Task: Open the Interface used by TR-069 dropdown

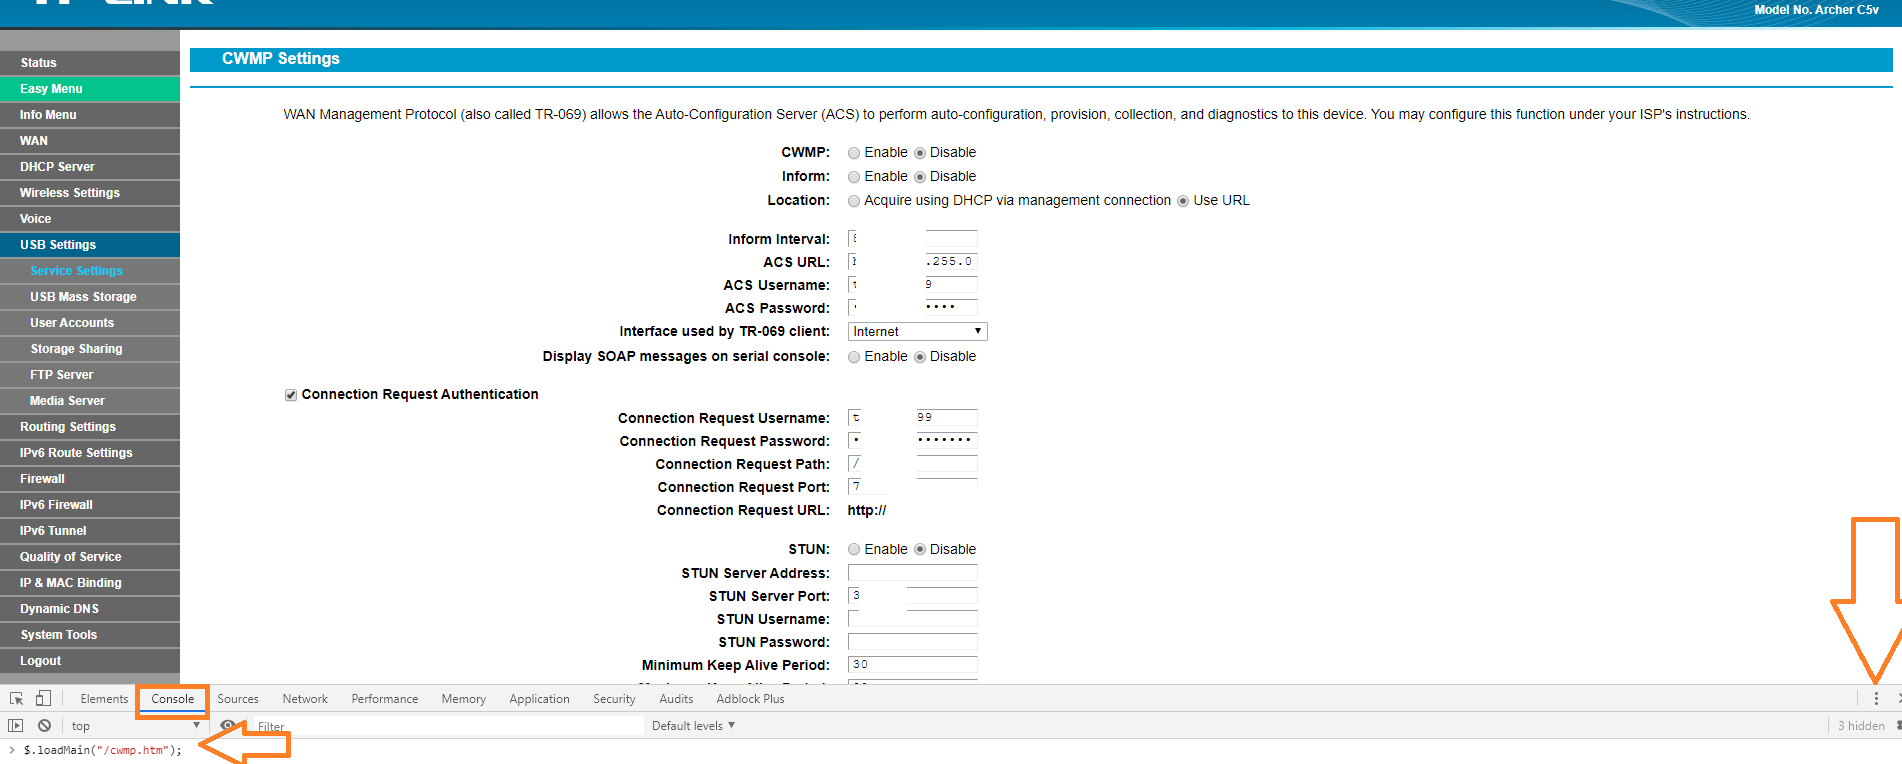Action: click(x=917, y=332)
